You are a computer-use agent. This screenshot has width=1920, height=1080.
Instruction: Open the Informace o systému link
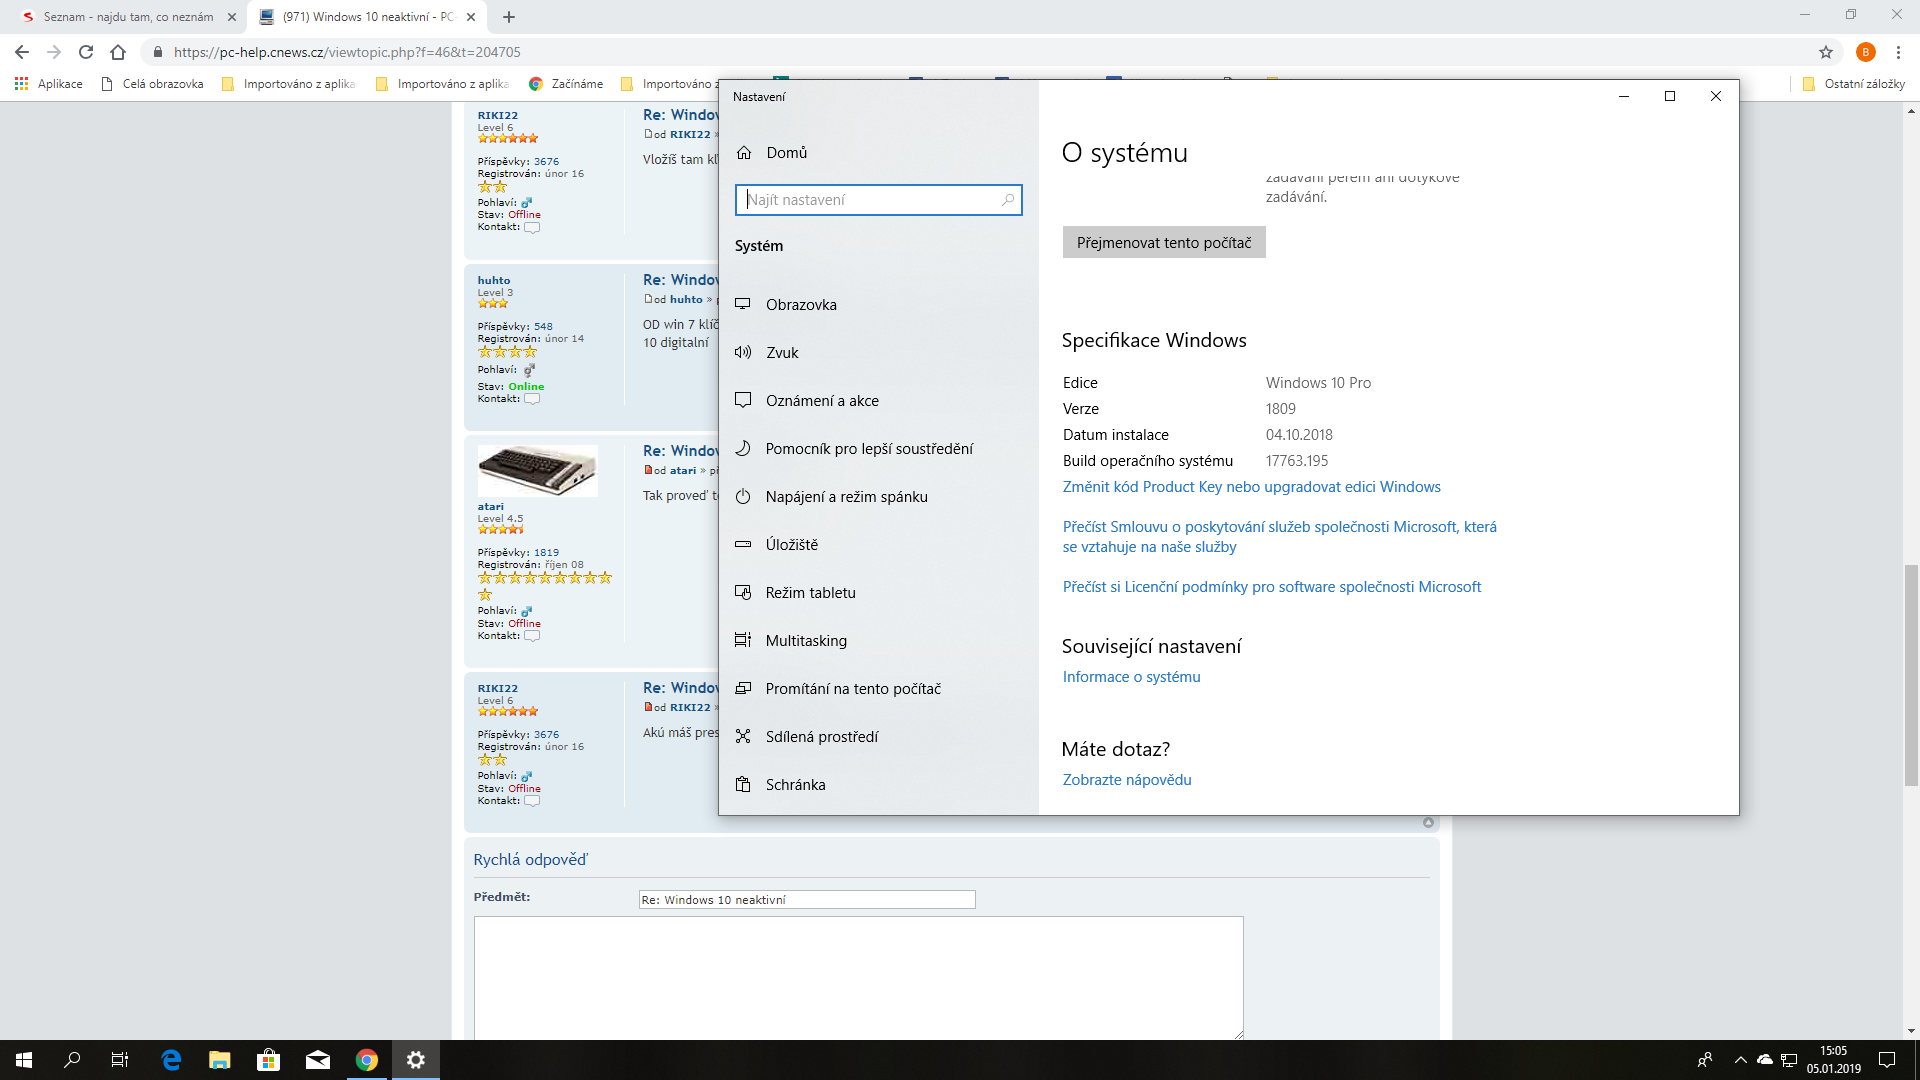pyautogui.click(x=1131, y=677)
